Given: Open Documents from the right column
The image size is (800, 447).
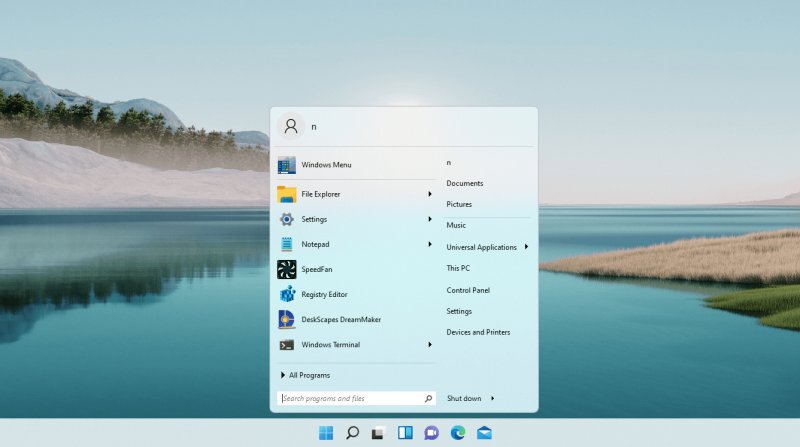Looking at the screenshot, I should 465,183.
